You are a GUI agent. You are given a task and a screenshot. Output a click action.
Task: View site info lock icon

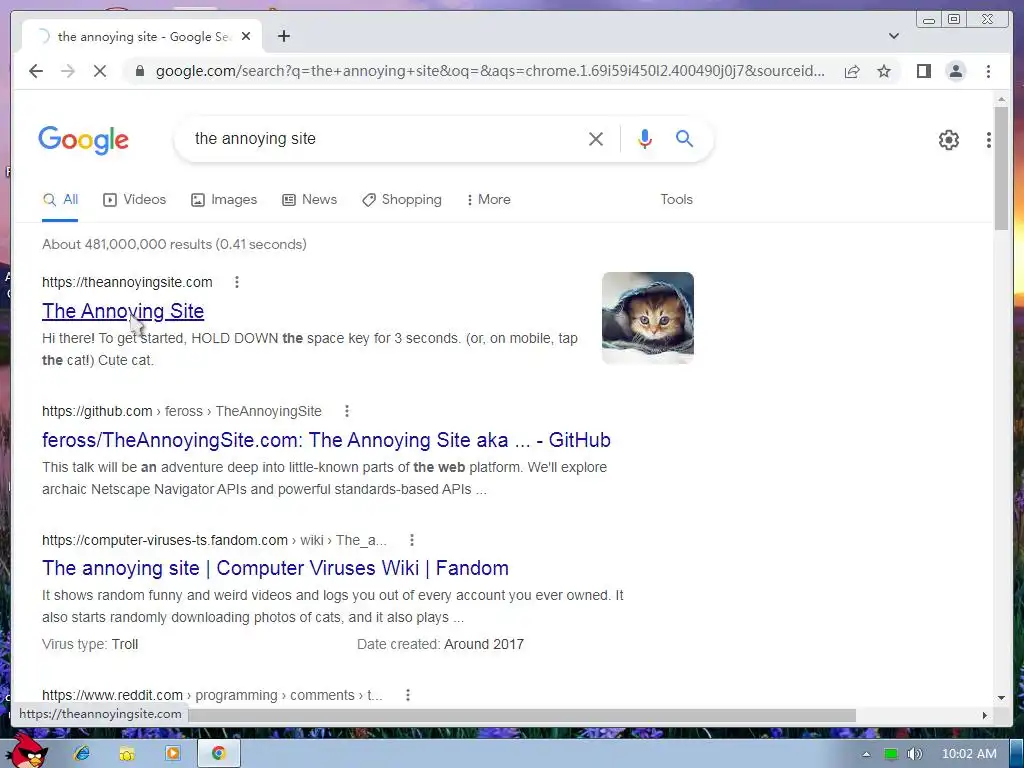click(139, 71)
